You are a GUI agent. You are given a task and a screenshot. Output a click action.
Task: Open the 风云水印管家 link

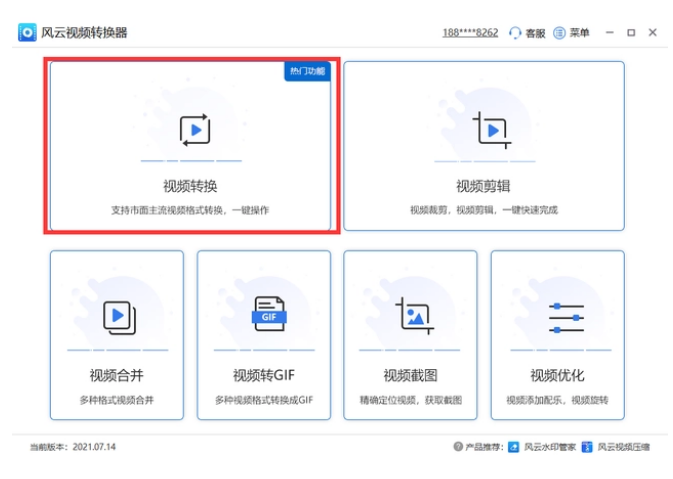pos(550,447)
